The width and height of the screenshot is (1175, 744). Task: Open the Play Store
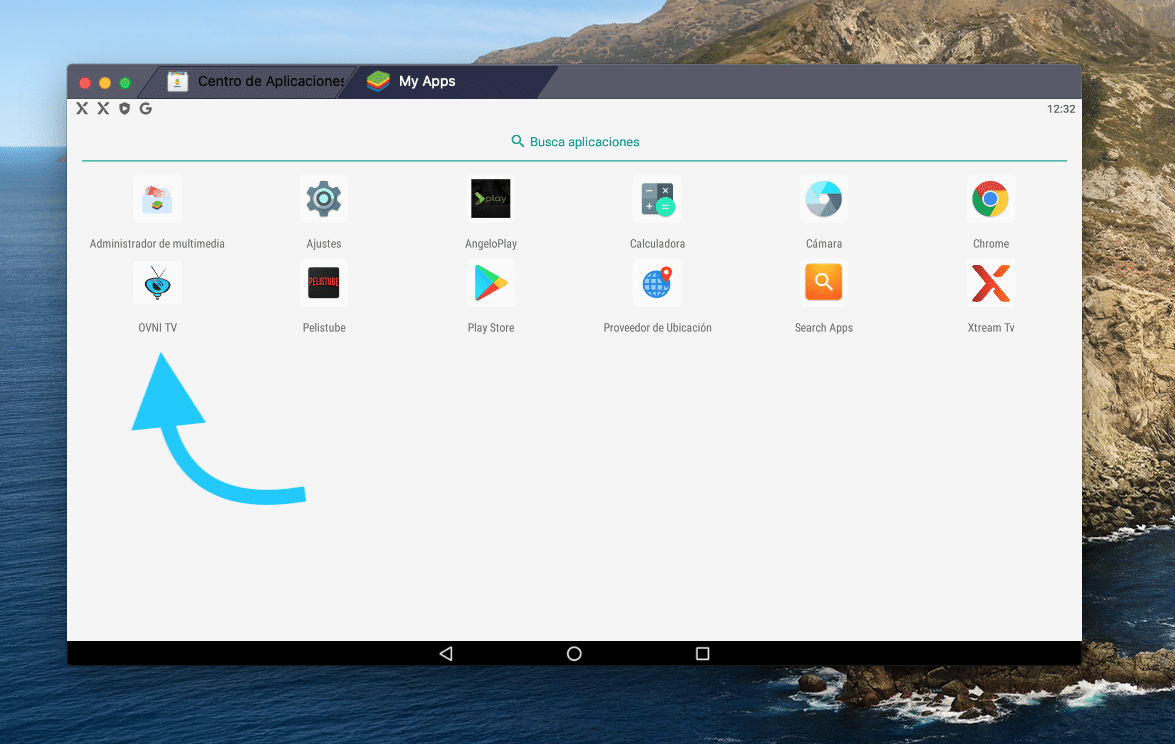coord(490,282)
